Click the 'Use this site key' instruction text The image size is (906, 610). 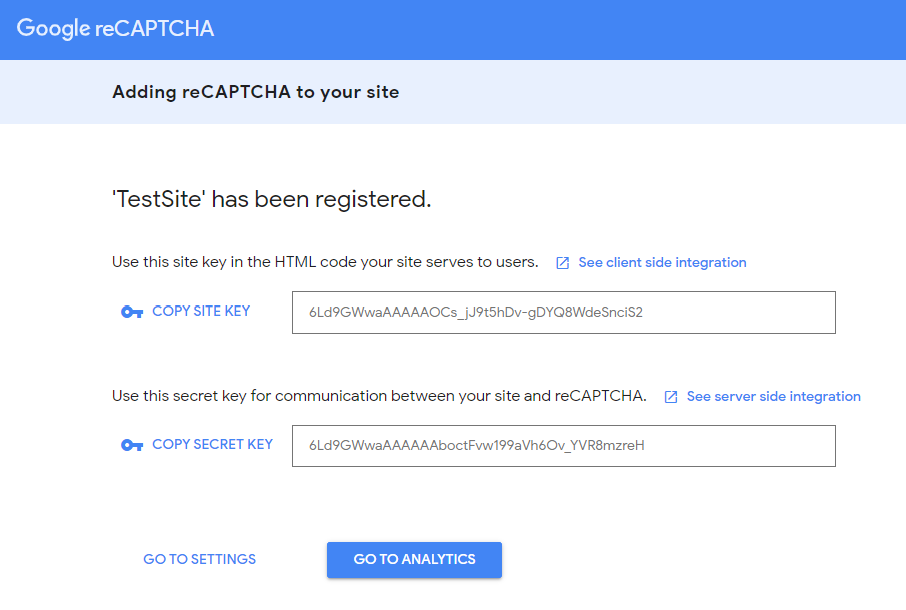click(325, 262)
